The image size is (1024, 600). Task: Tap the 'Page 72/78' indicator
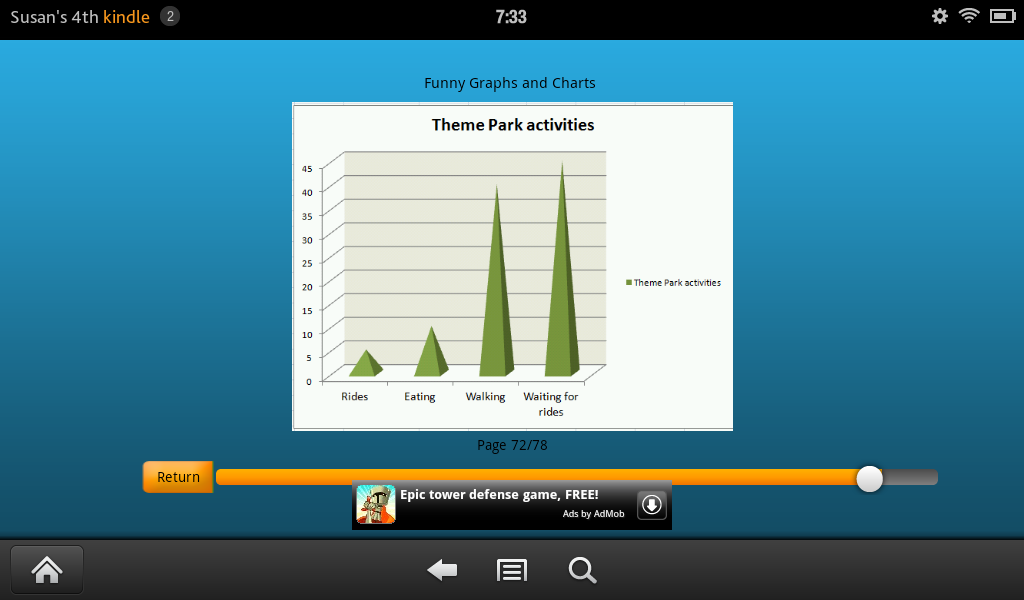(x=511, y=445)
